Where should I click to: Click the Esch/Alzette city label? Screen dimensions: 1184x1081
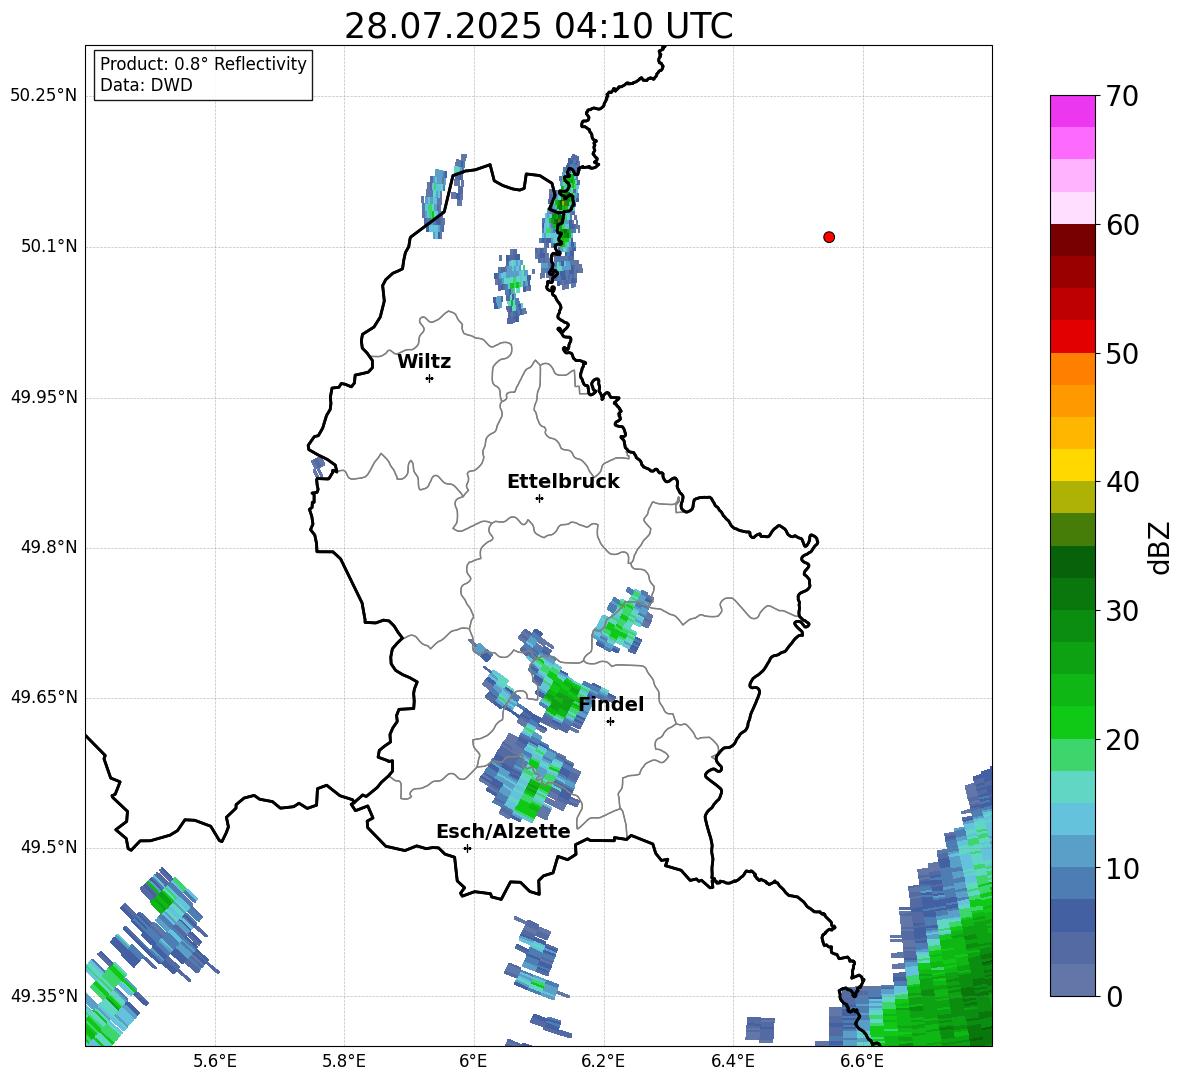click(x=504, y=831)
